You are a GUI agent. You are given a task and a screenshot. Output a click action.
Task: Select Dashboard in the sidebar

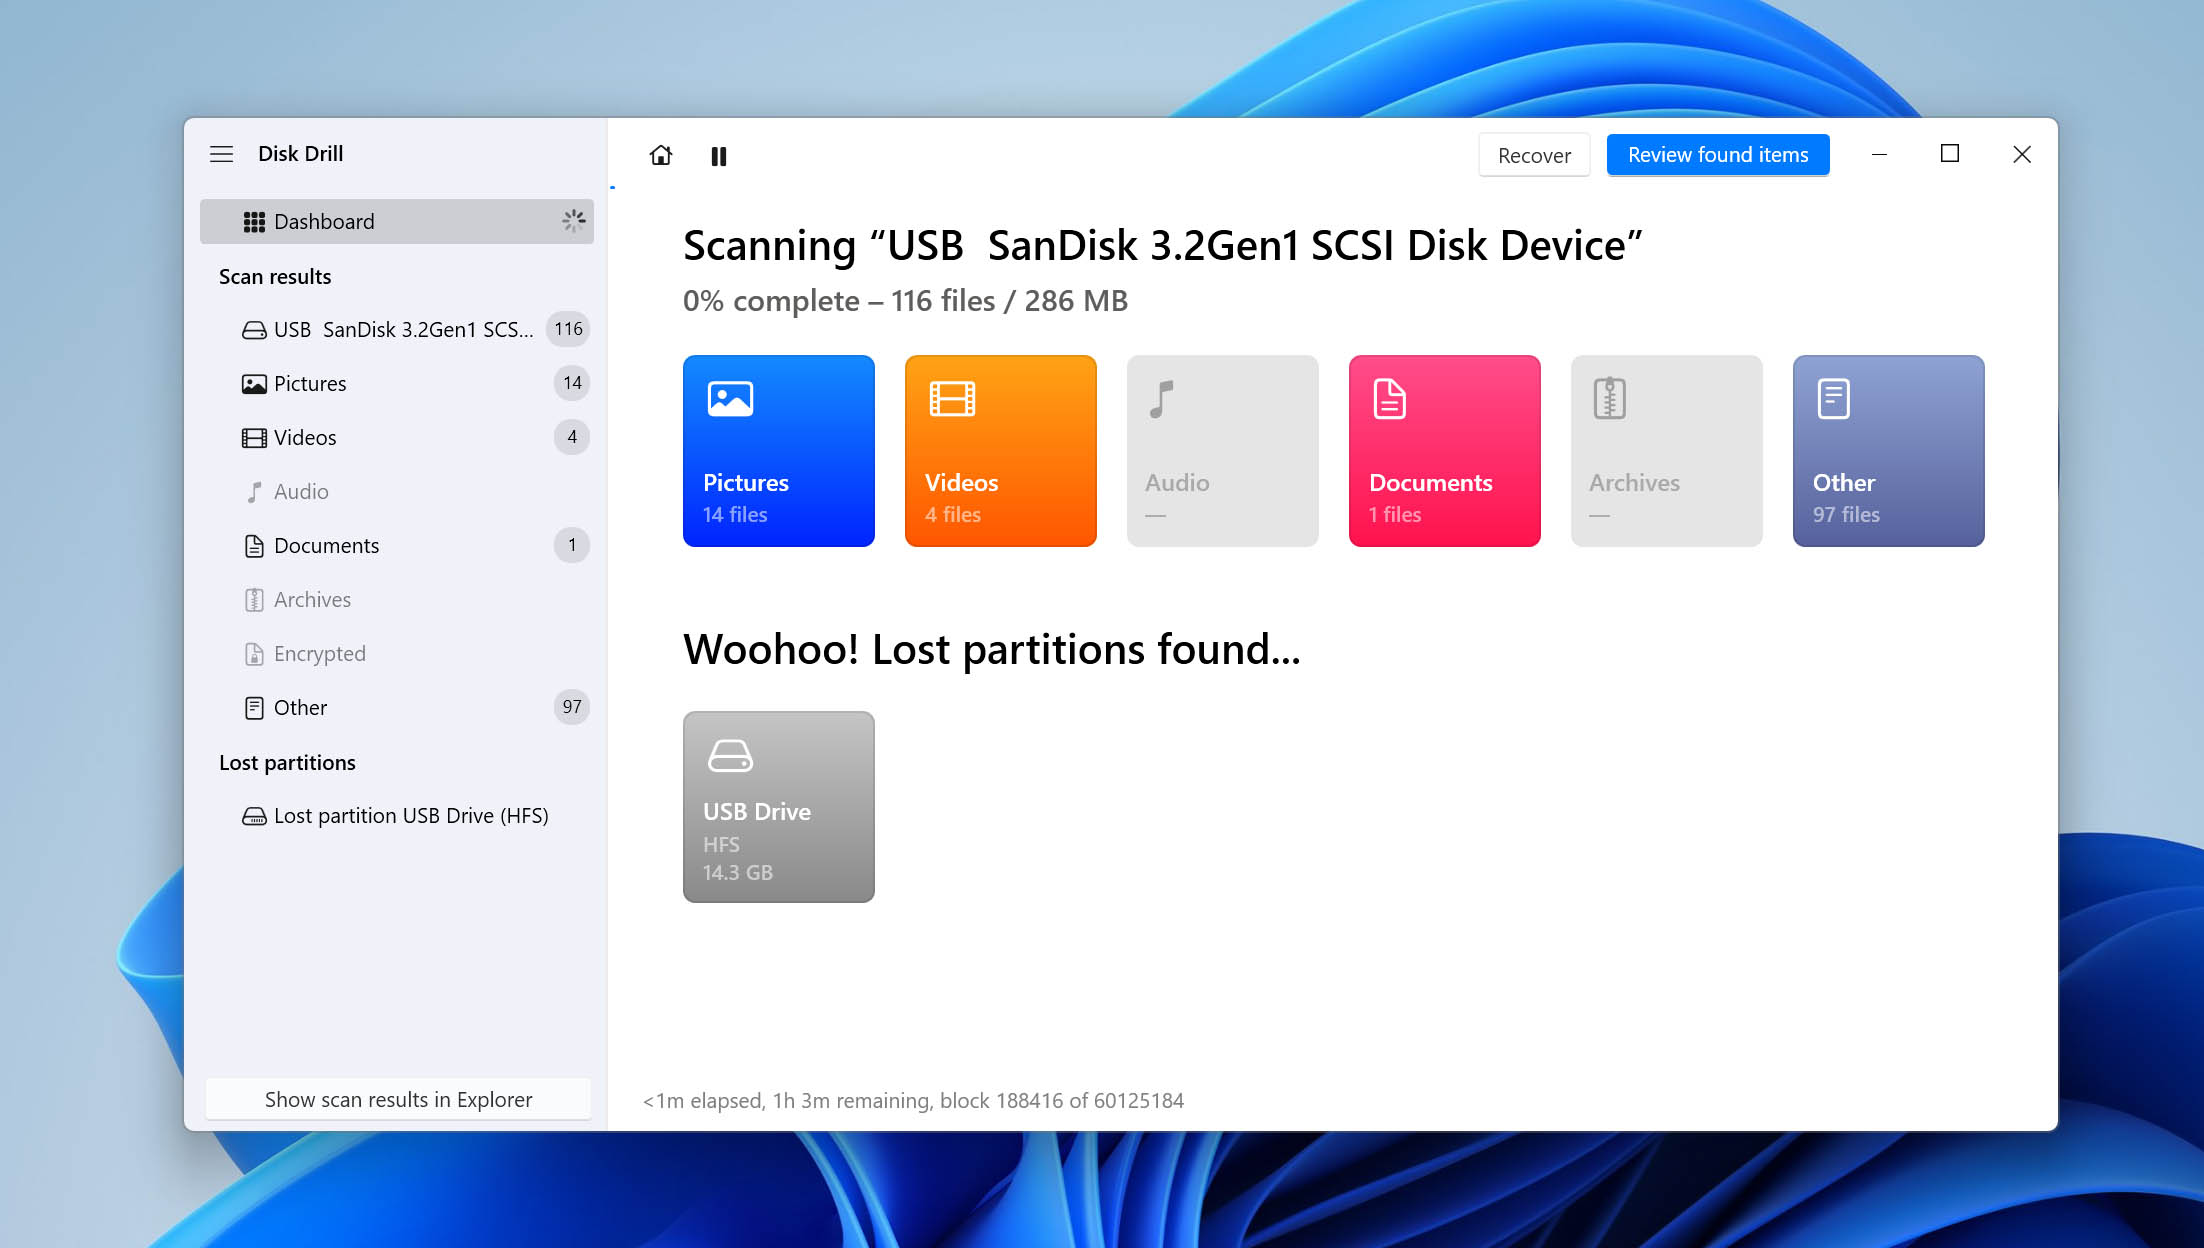coord(397,221)
